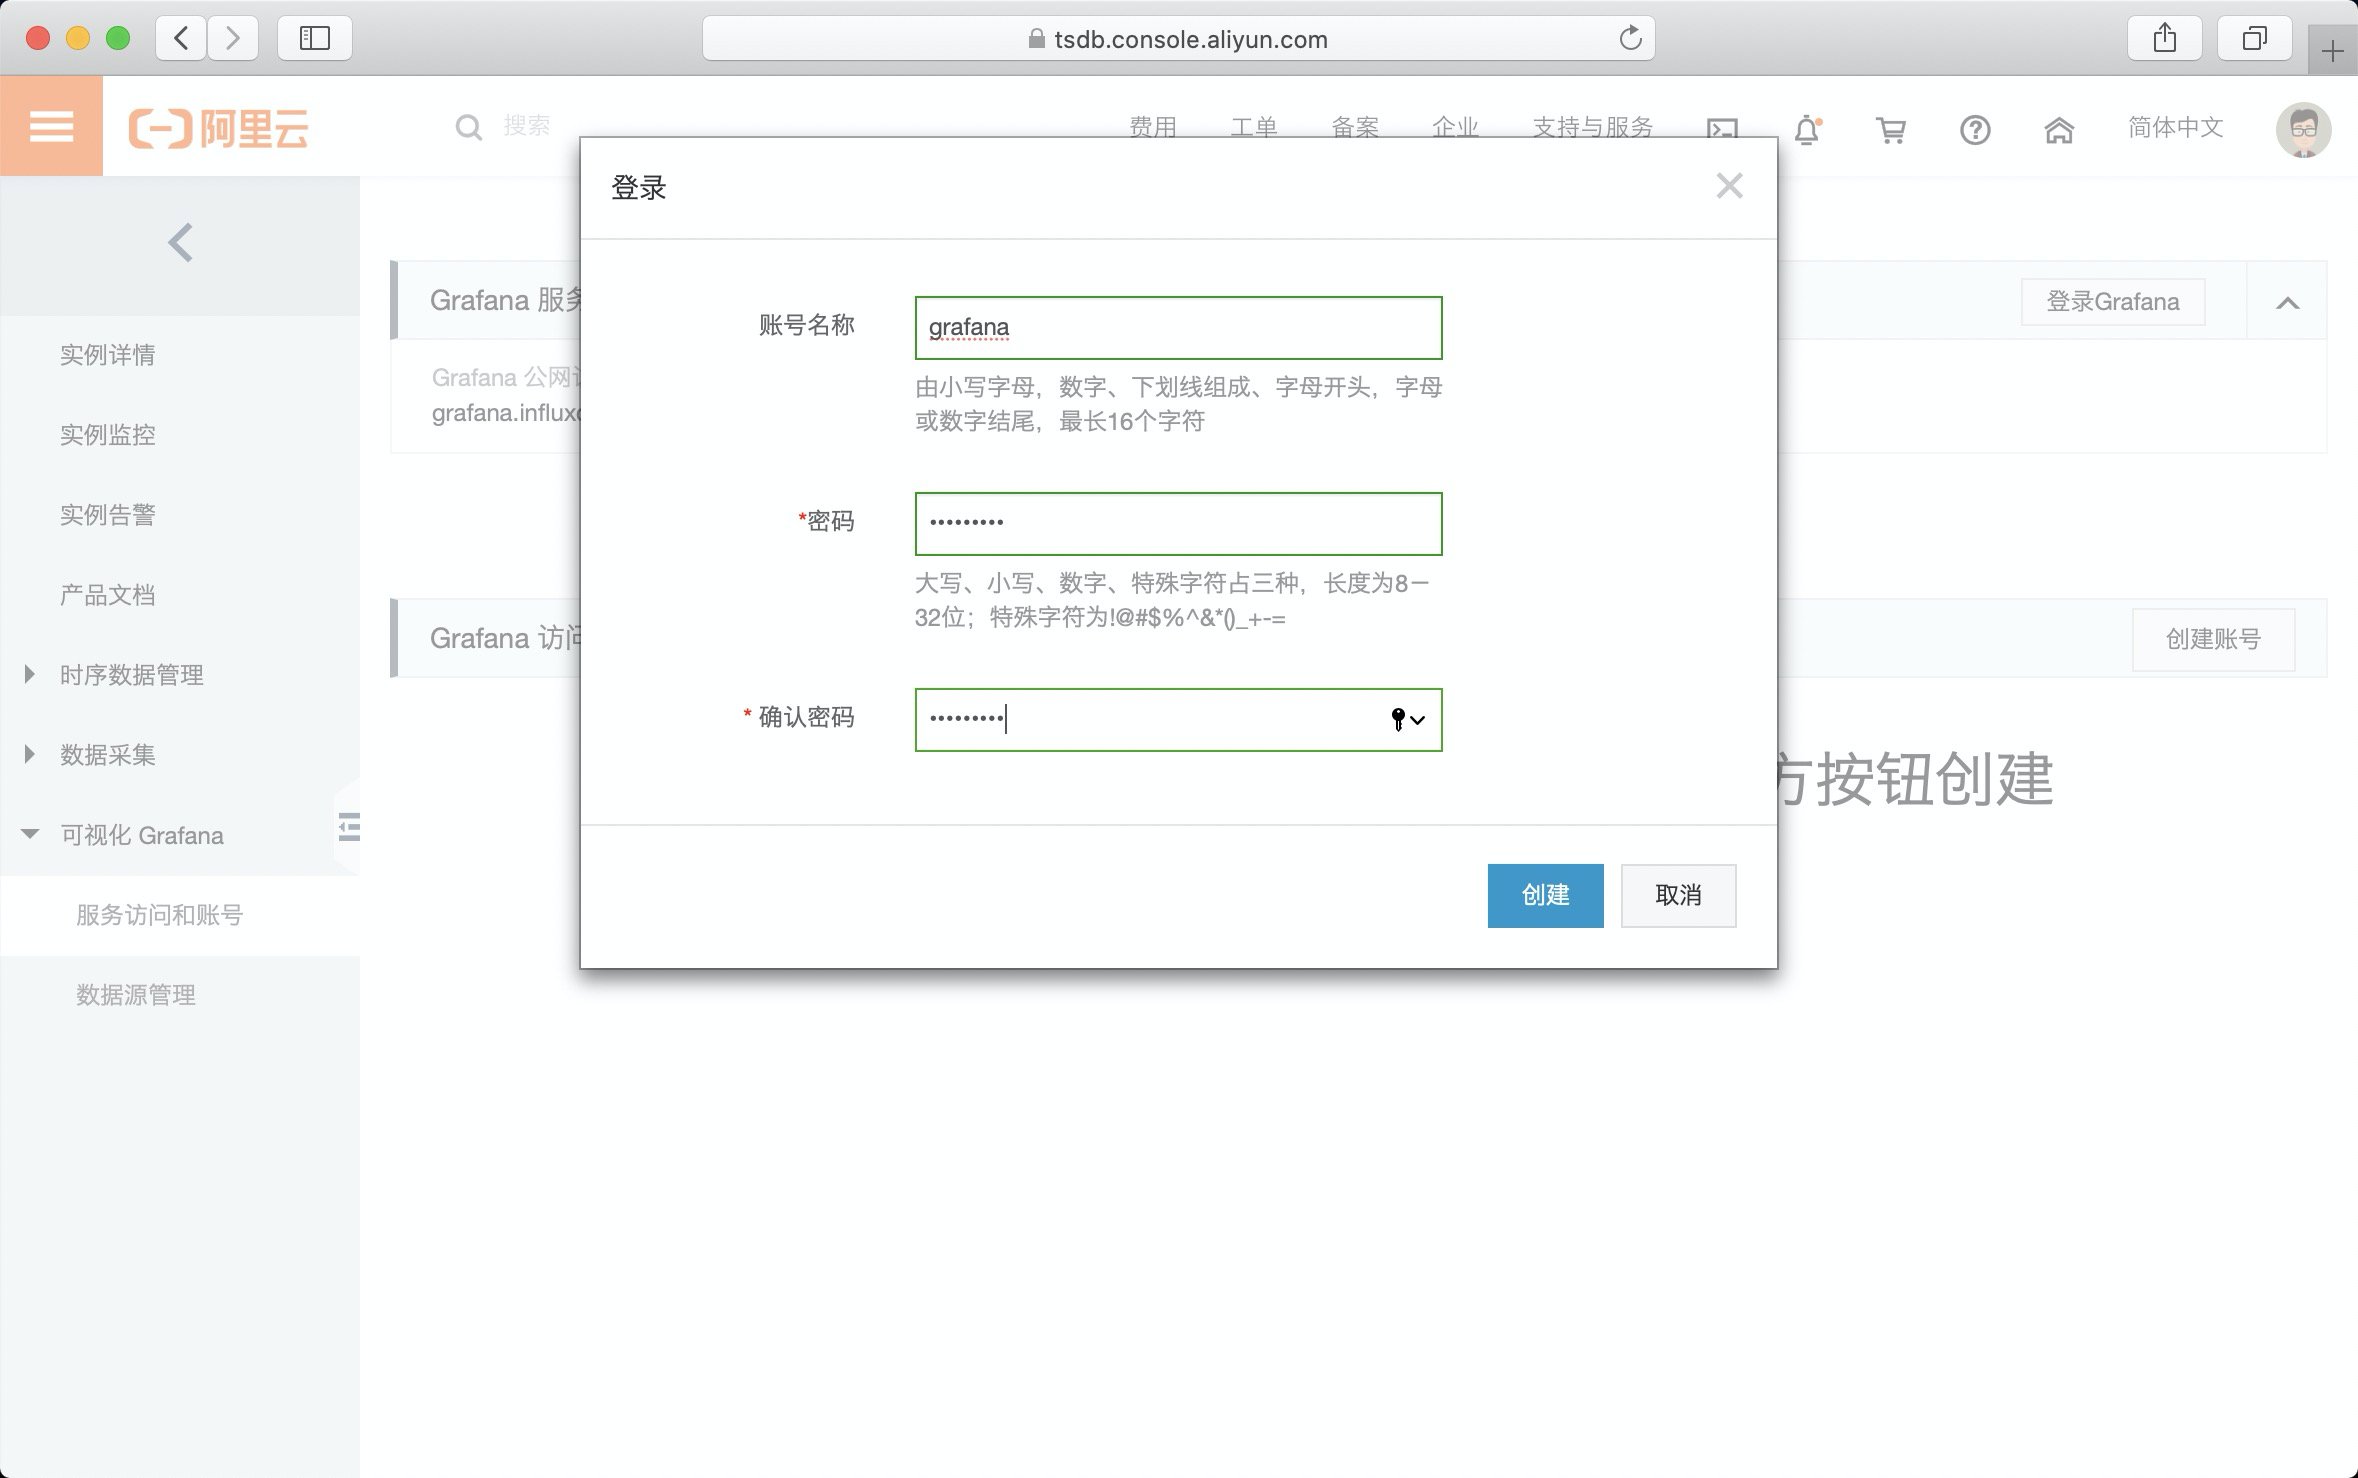Screen dimensions: 2358x1478
Task: Focus the 确认密码 input field
Action: pyautogui.click(x=1178, y=720)
